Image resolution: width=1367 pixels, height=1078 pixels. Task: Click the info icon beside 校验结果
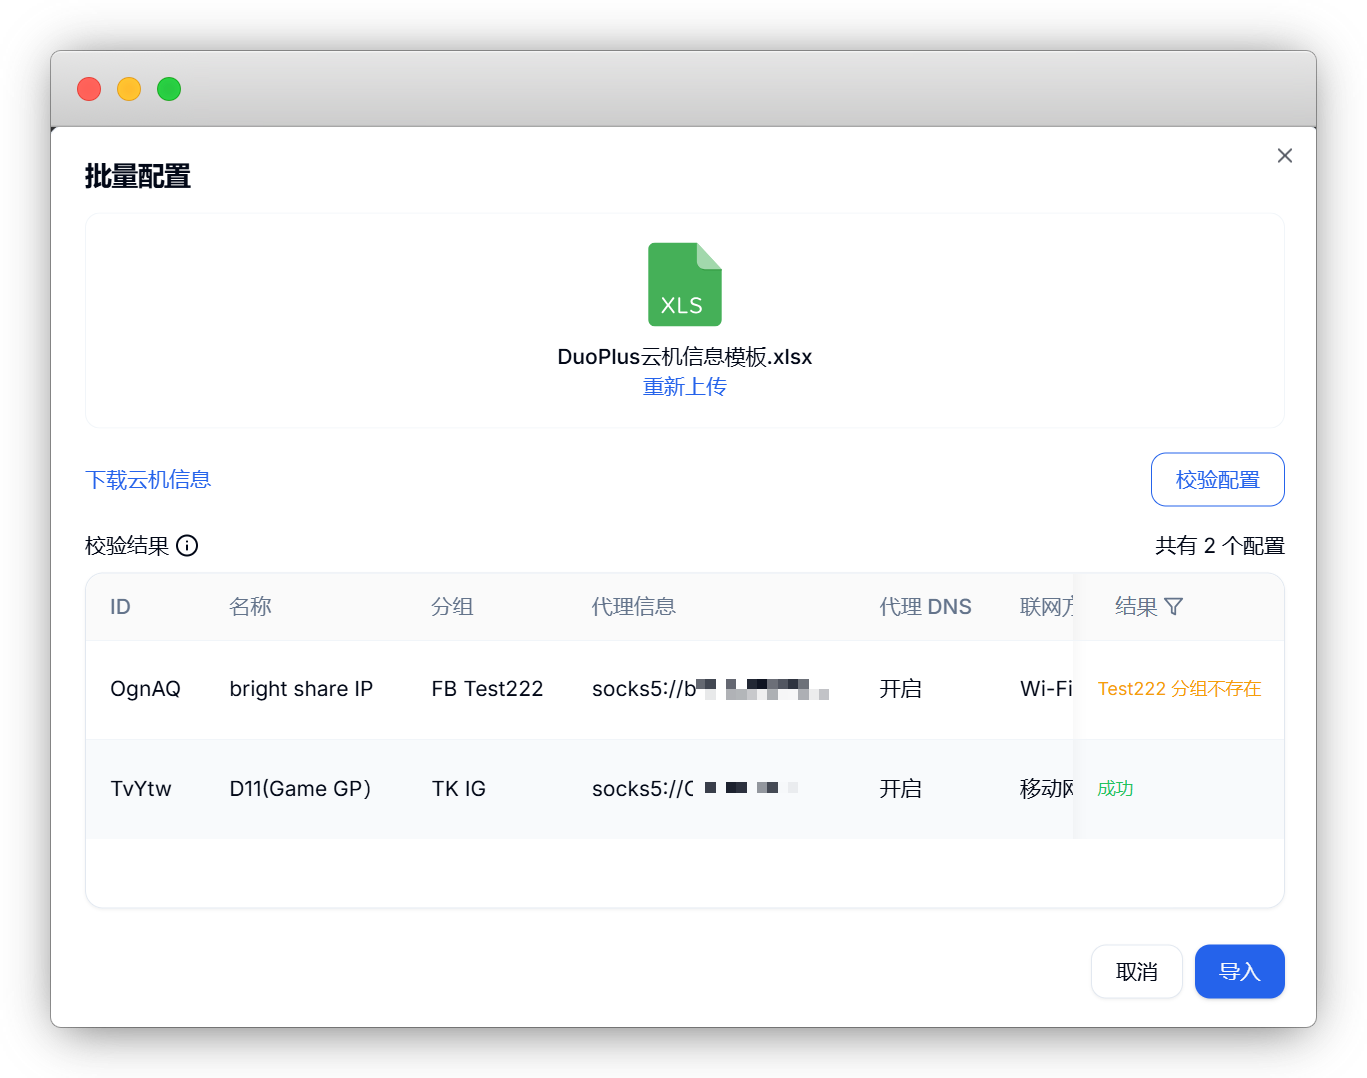click(x=187, y=546)
